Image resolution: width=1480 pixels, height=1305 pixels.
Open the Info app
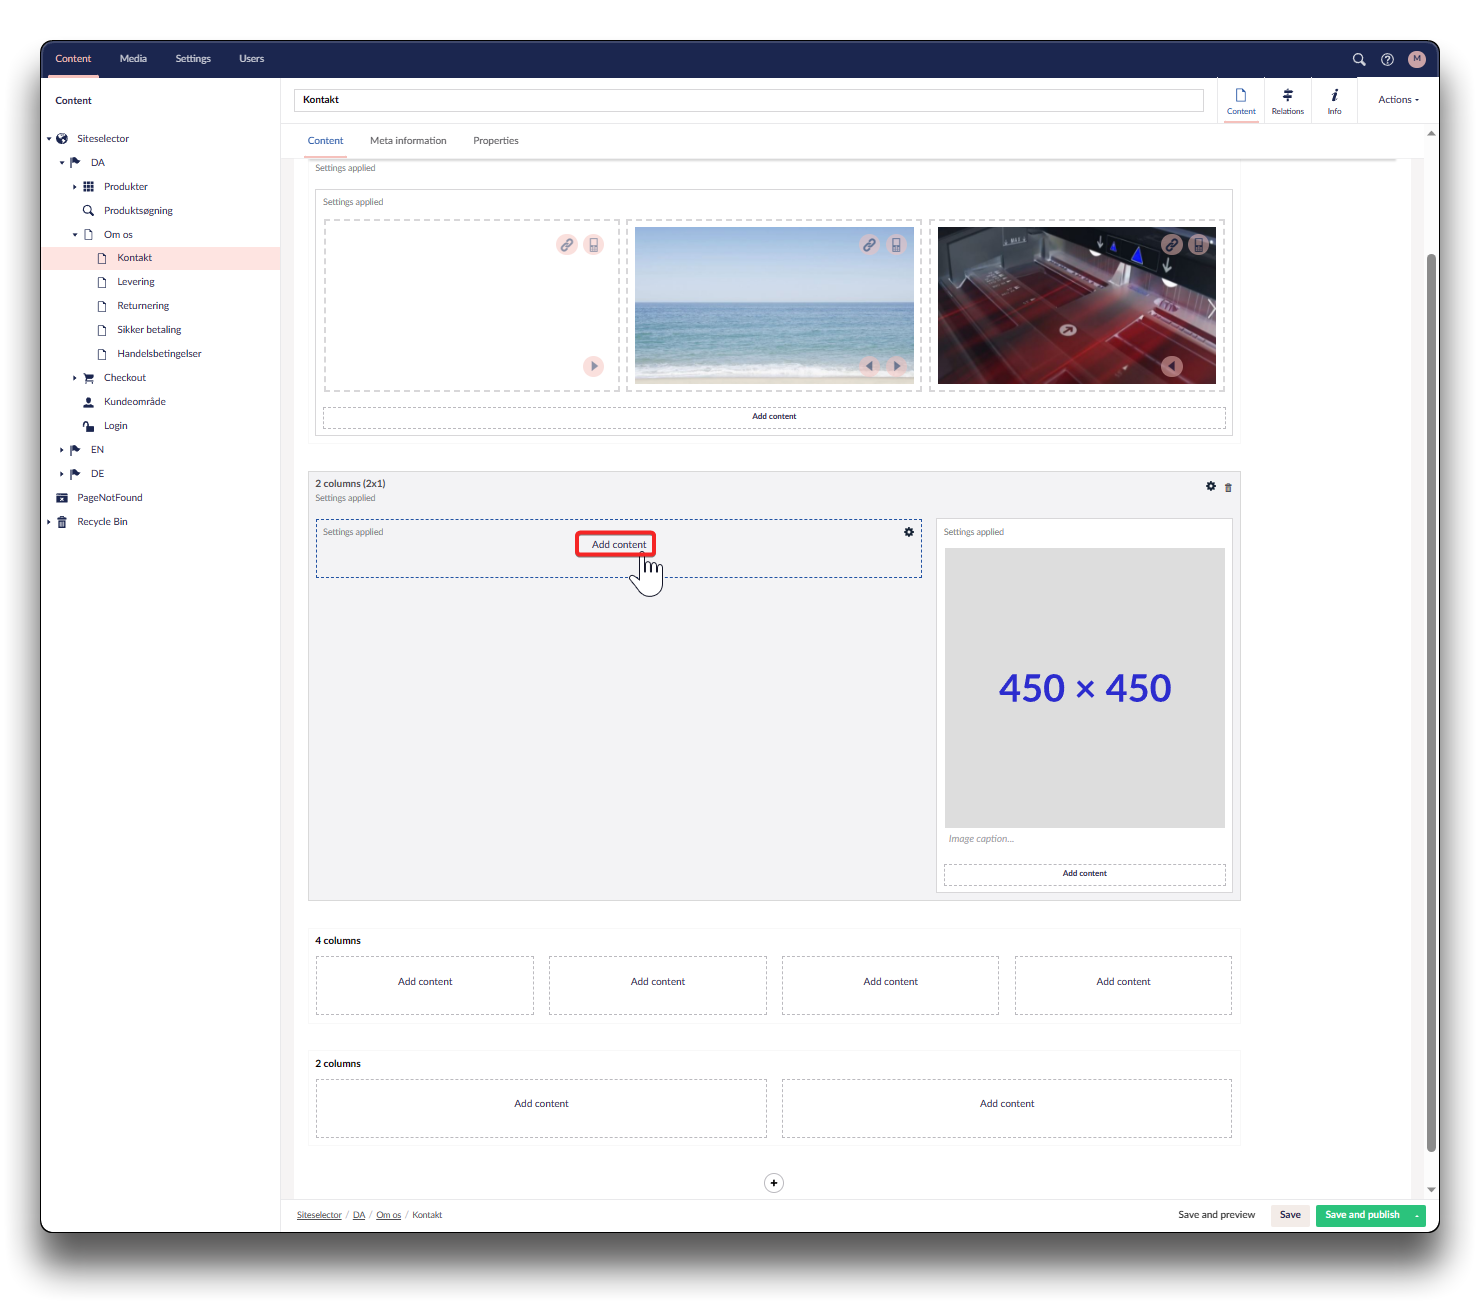tap(1334, 101)
